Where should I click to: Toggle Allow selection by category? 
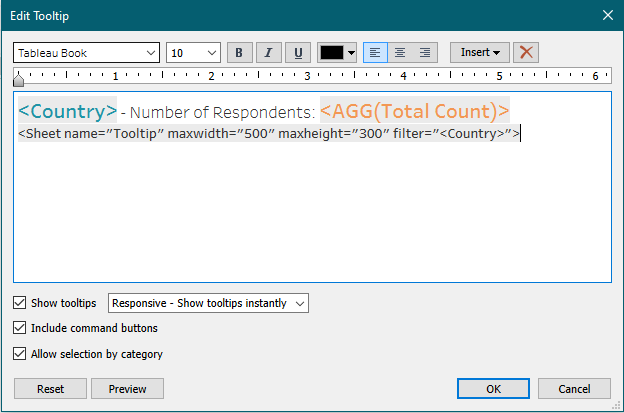tap(20, 353)
